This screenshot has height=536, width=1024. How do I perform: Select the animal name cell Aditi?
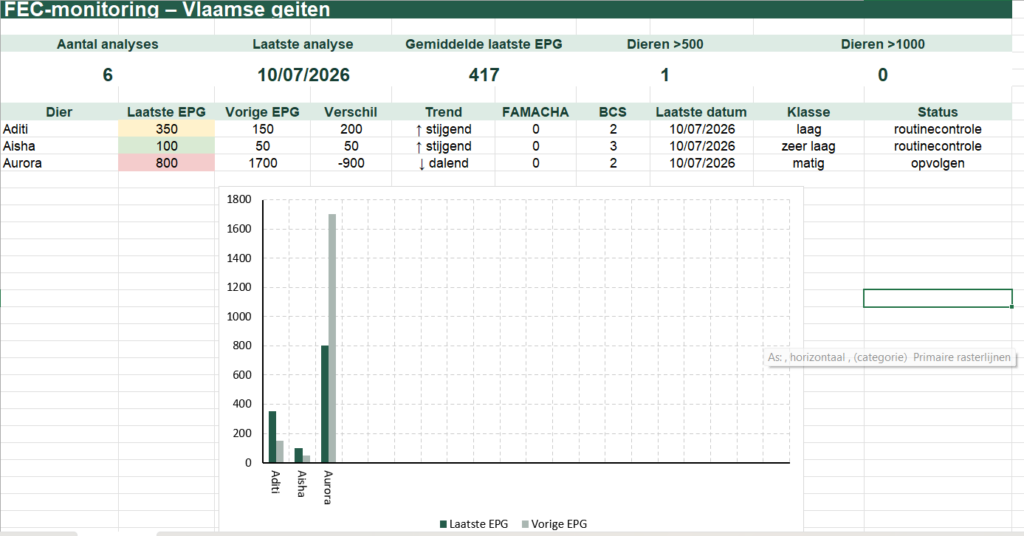[59, 129]
